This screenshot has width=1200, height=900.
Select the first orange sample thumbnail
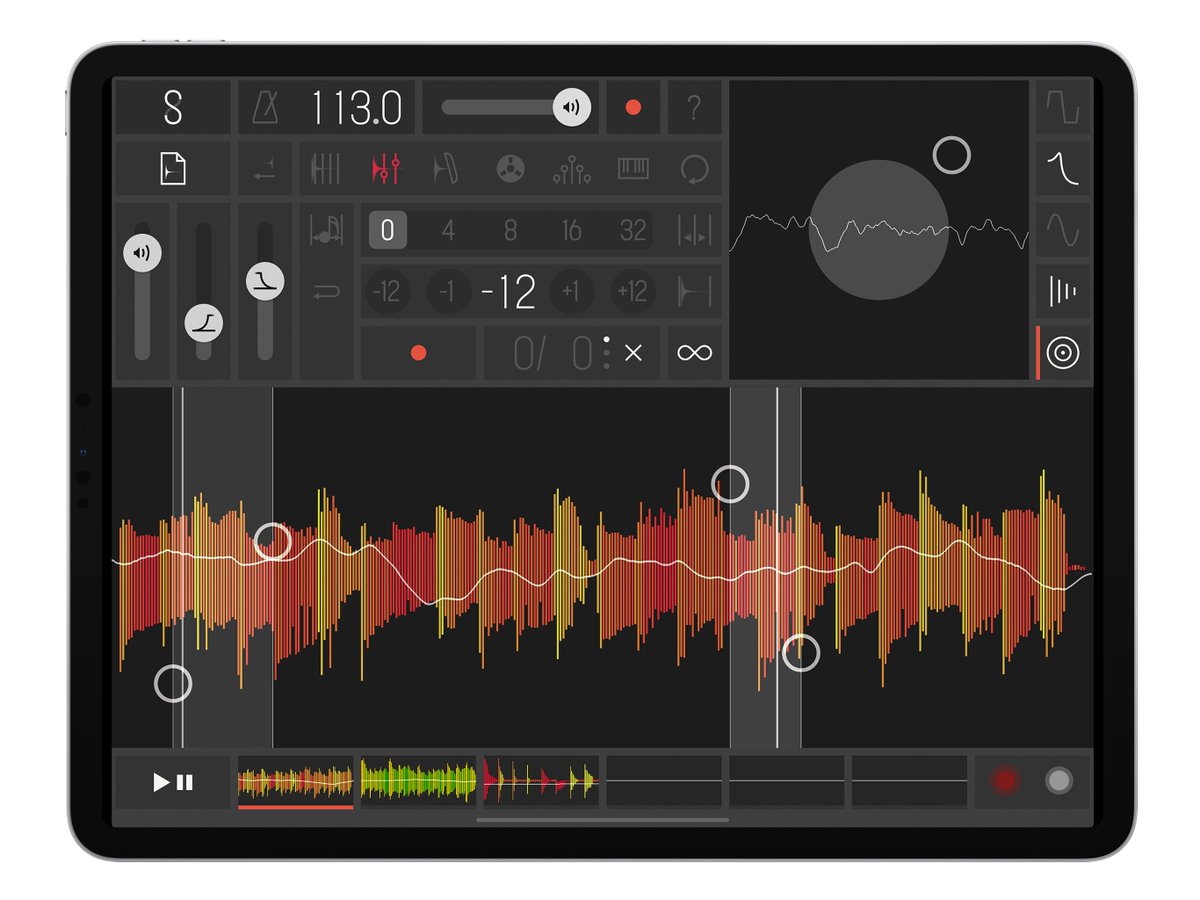(x=296, y=782)
